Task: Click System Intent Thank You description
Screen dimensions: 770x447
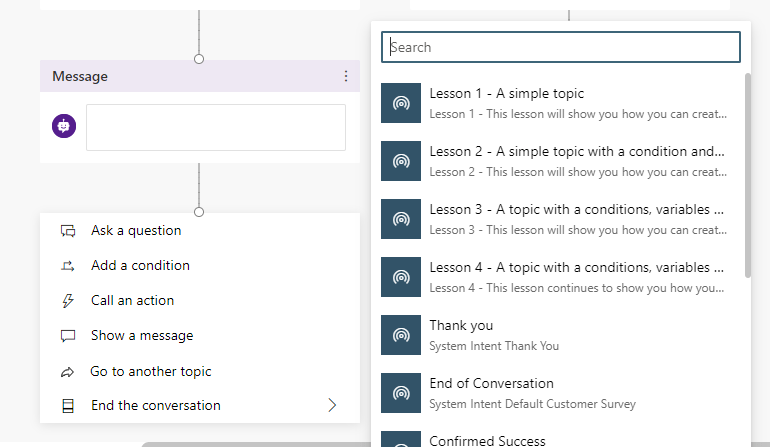Action: (x=494, y=346)
